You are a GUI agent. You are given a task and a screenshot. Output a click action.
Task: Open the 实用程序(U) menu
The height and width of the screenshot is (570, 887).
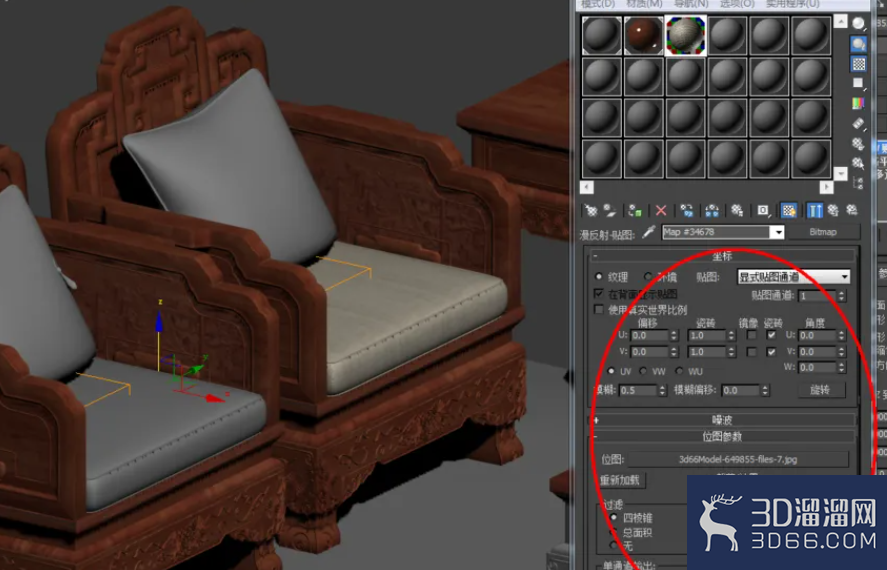pyautogui.click(x=793, y=4)
